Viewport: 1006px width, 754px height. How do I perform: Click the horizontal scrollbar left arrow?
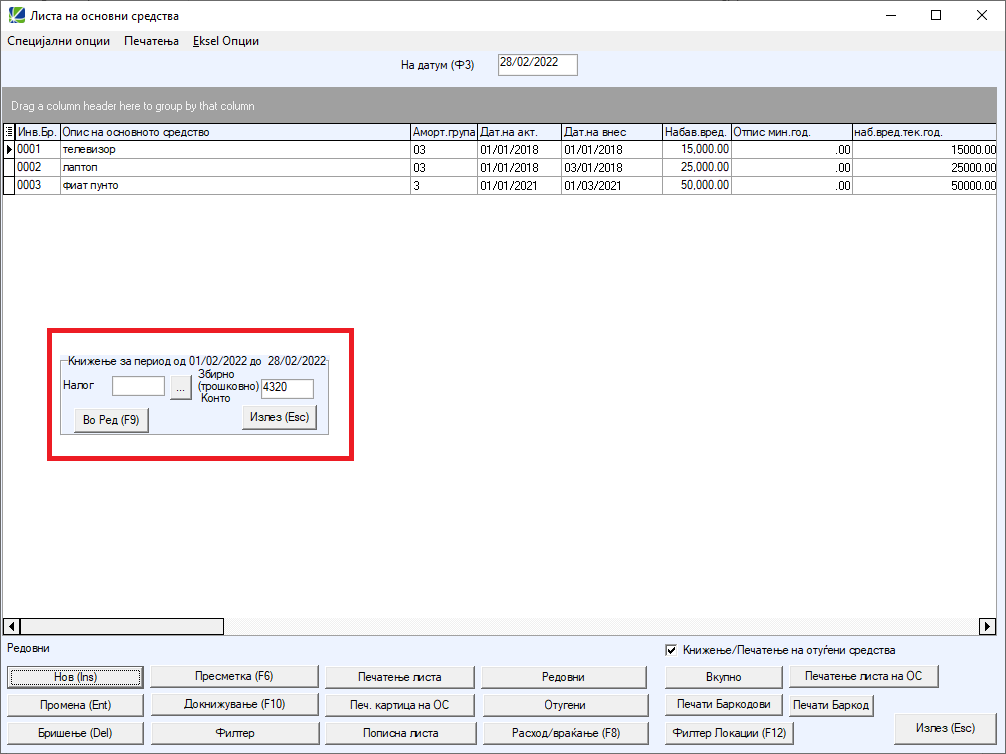[12, 626]
